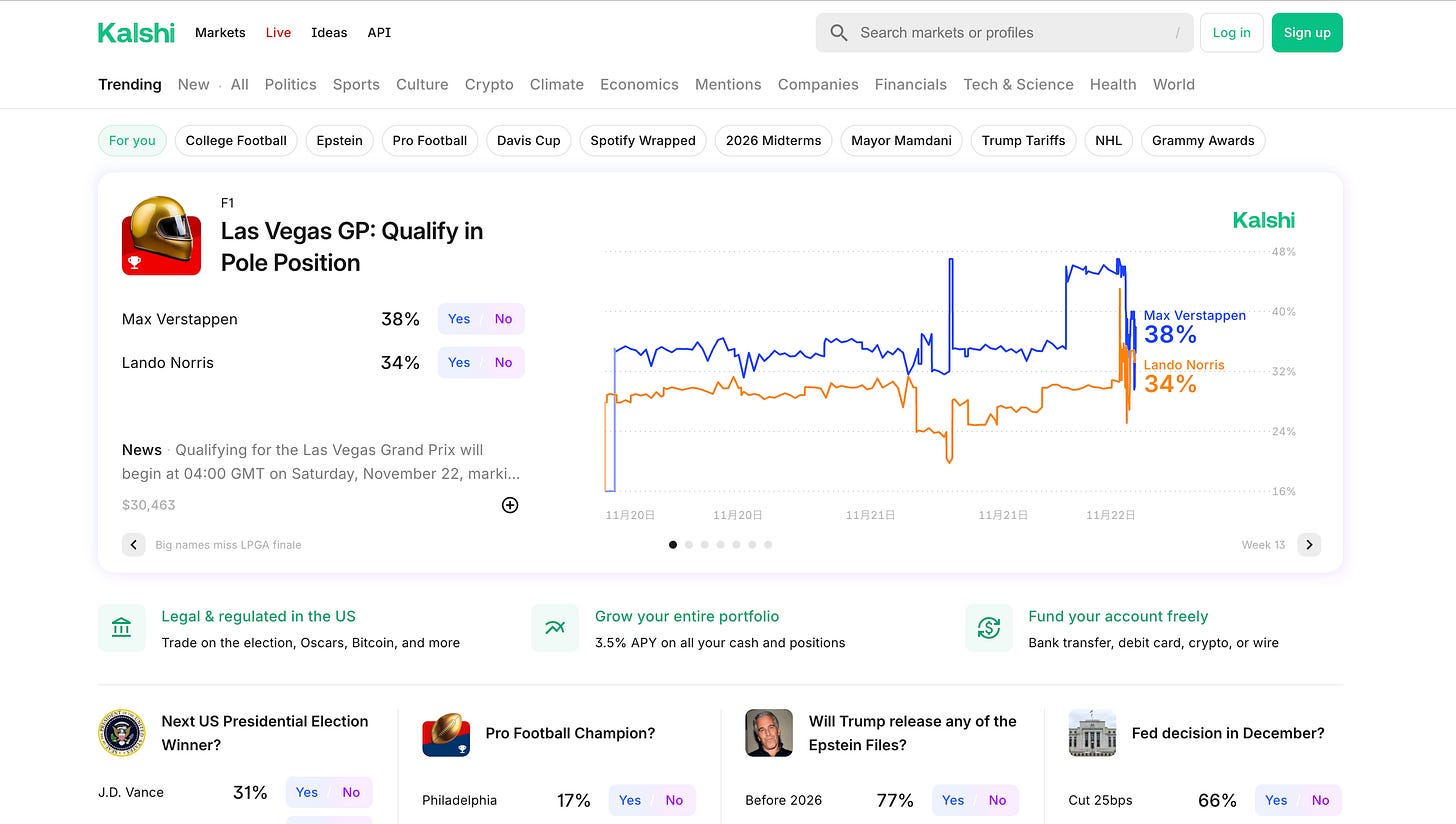Screen dimensions: 1456x824
Task: Click Yes for Philadelphia
Action: tap(630, 800)
